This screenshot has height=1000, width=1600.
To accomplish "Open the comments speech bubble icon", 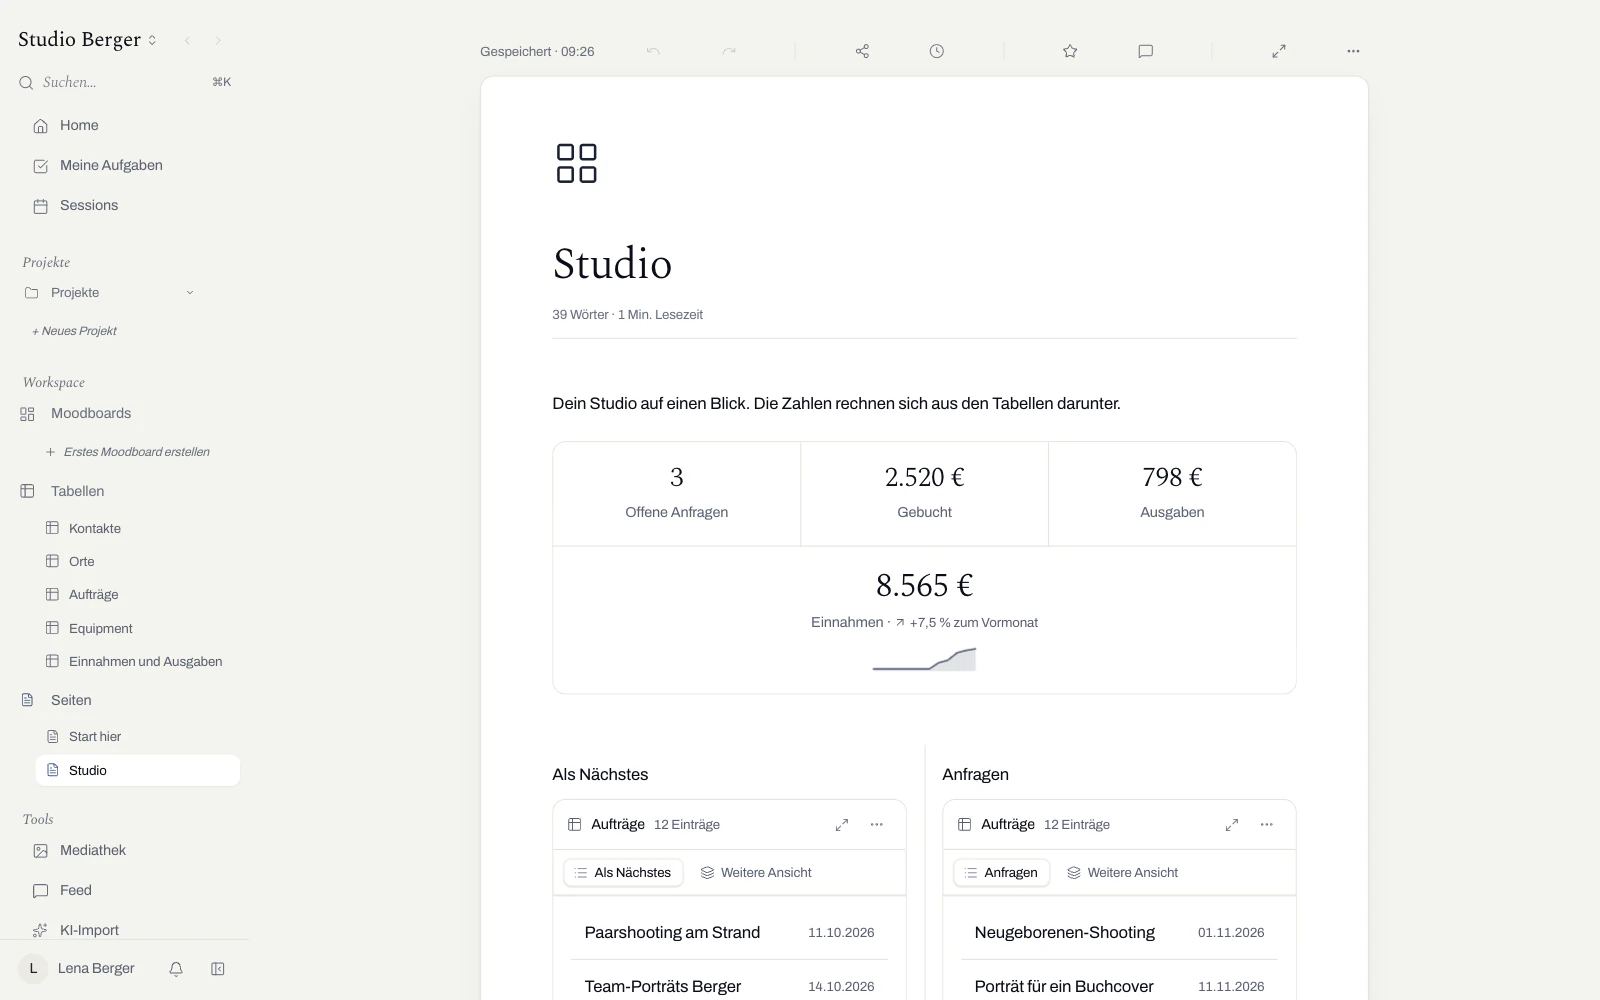I will pos(1146,51).
